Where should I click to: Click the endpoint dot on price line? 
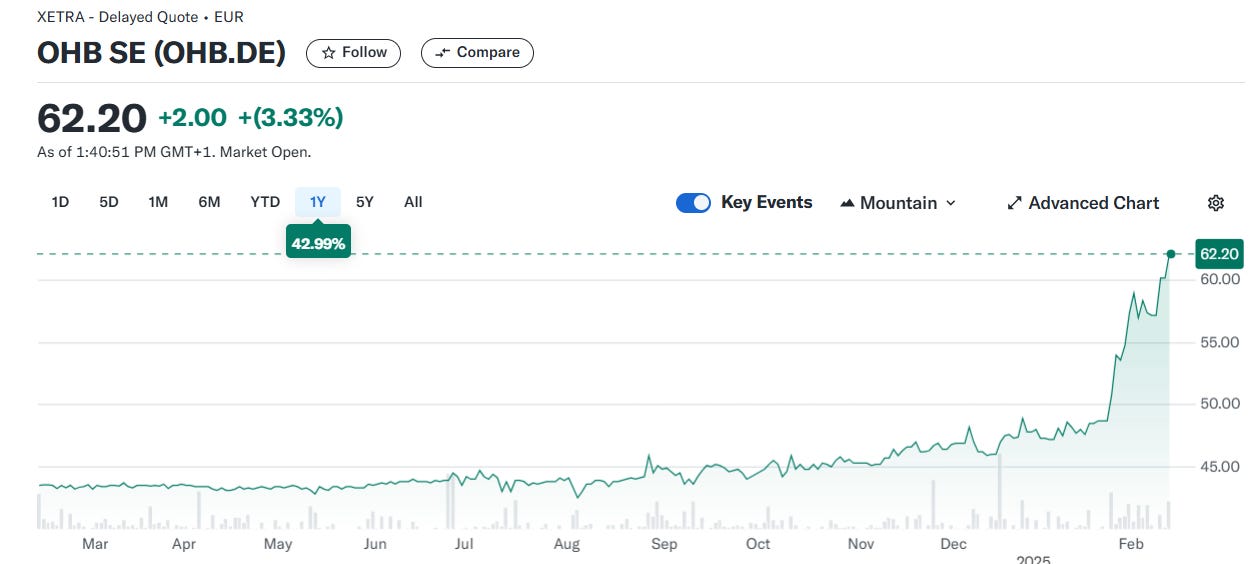tap(1170, 254)
